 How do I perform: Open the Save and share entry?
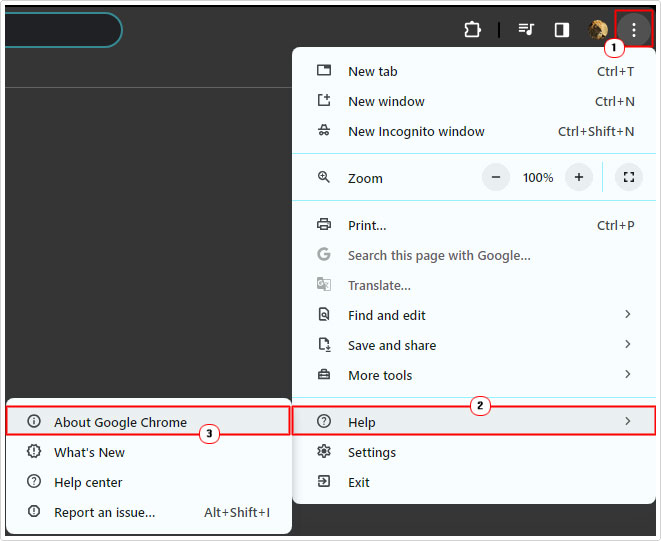coord(474,345)
